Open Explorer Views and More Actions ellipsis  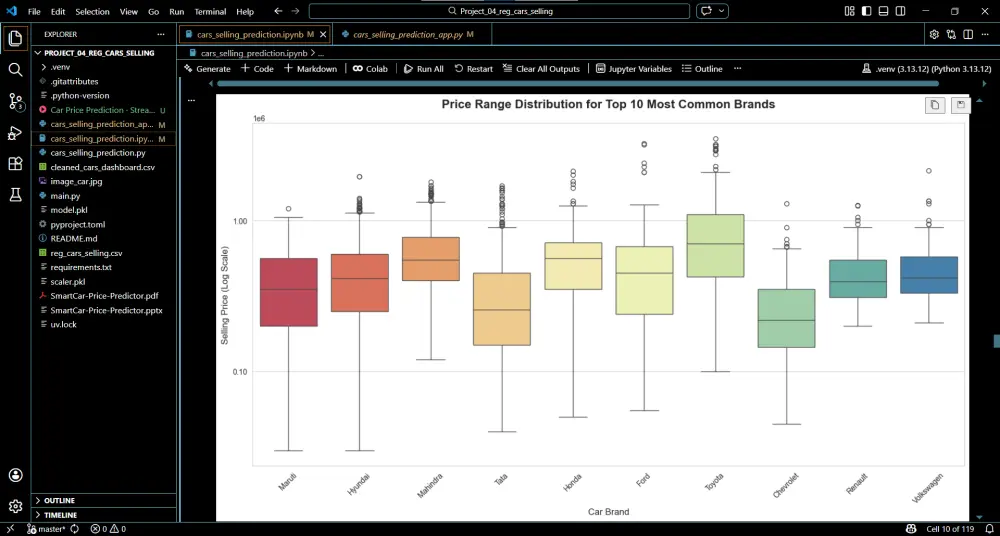click(x=161, y=34)
